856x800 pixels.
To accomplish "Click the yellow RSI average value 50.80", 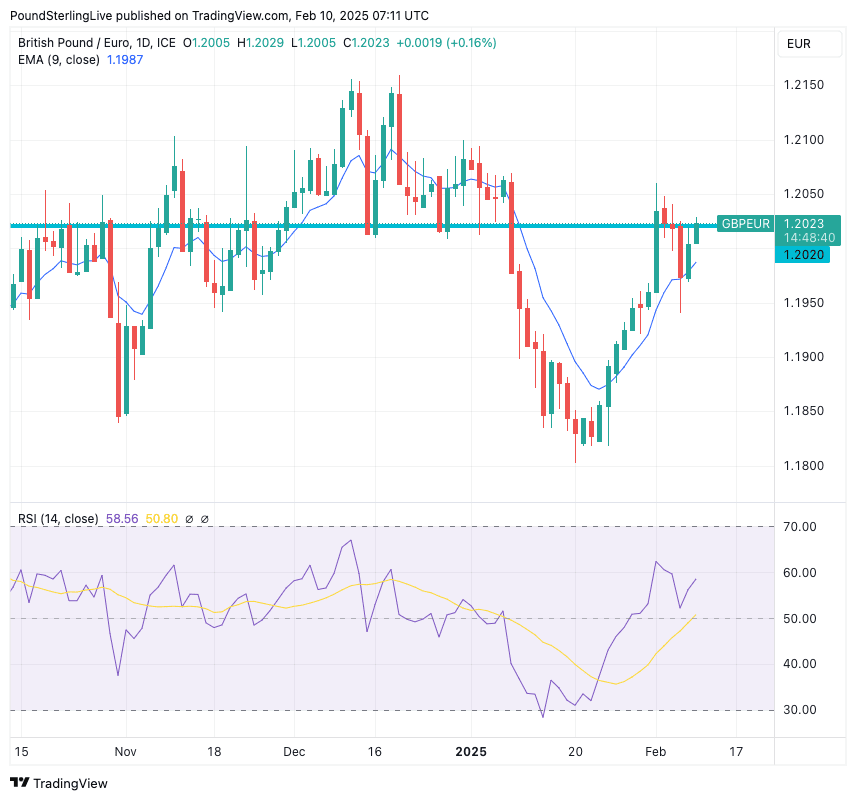I will coord(161,519).
